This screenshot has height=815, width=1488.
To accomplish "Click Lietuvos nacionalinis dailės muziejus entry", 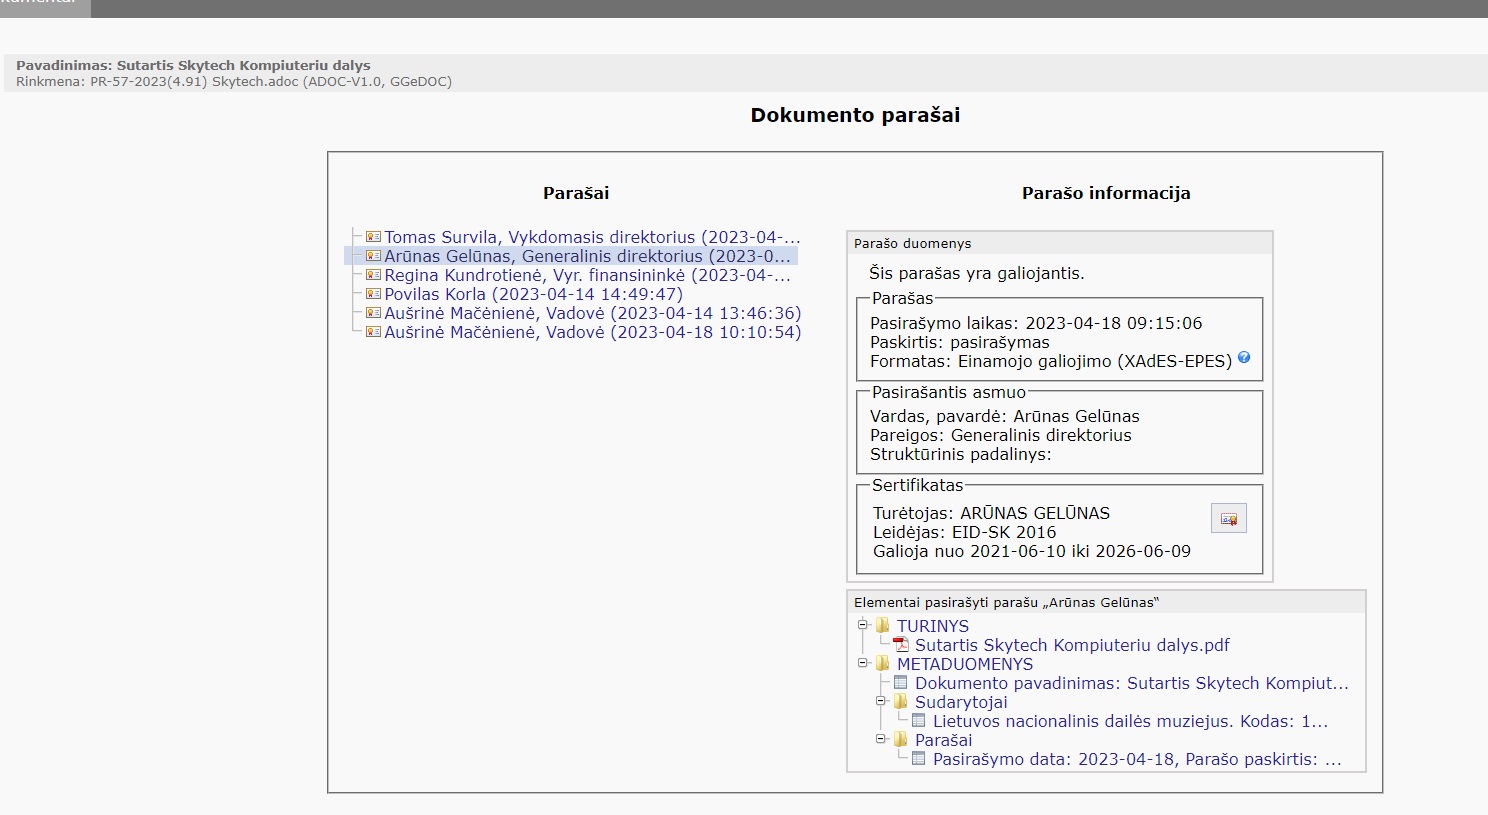I will point(1130,721).
